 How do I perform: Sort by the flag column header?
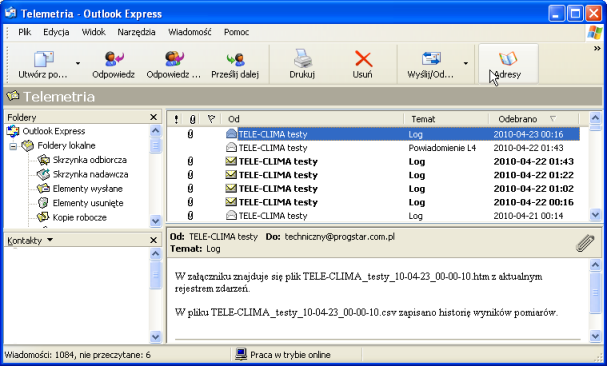coord(211,119)
